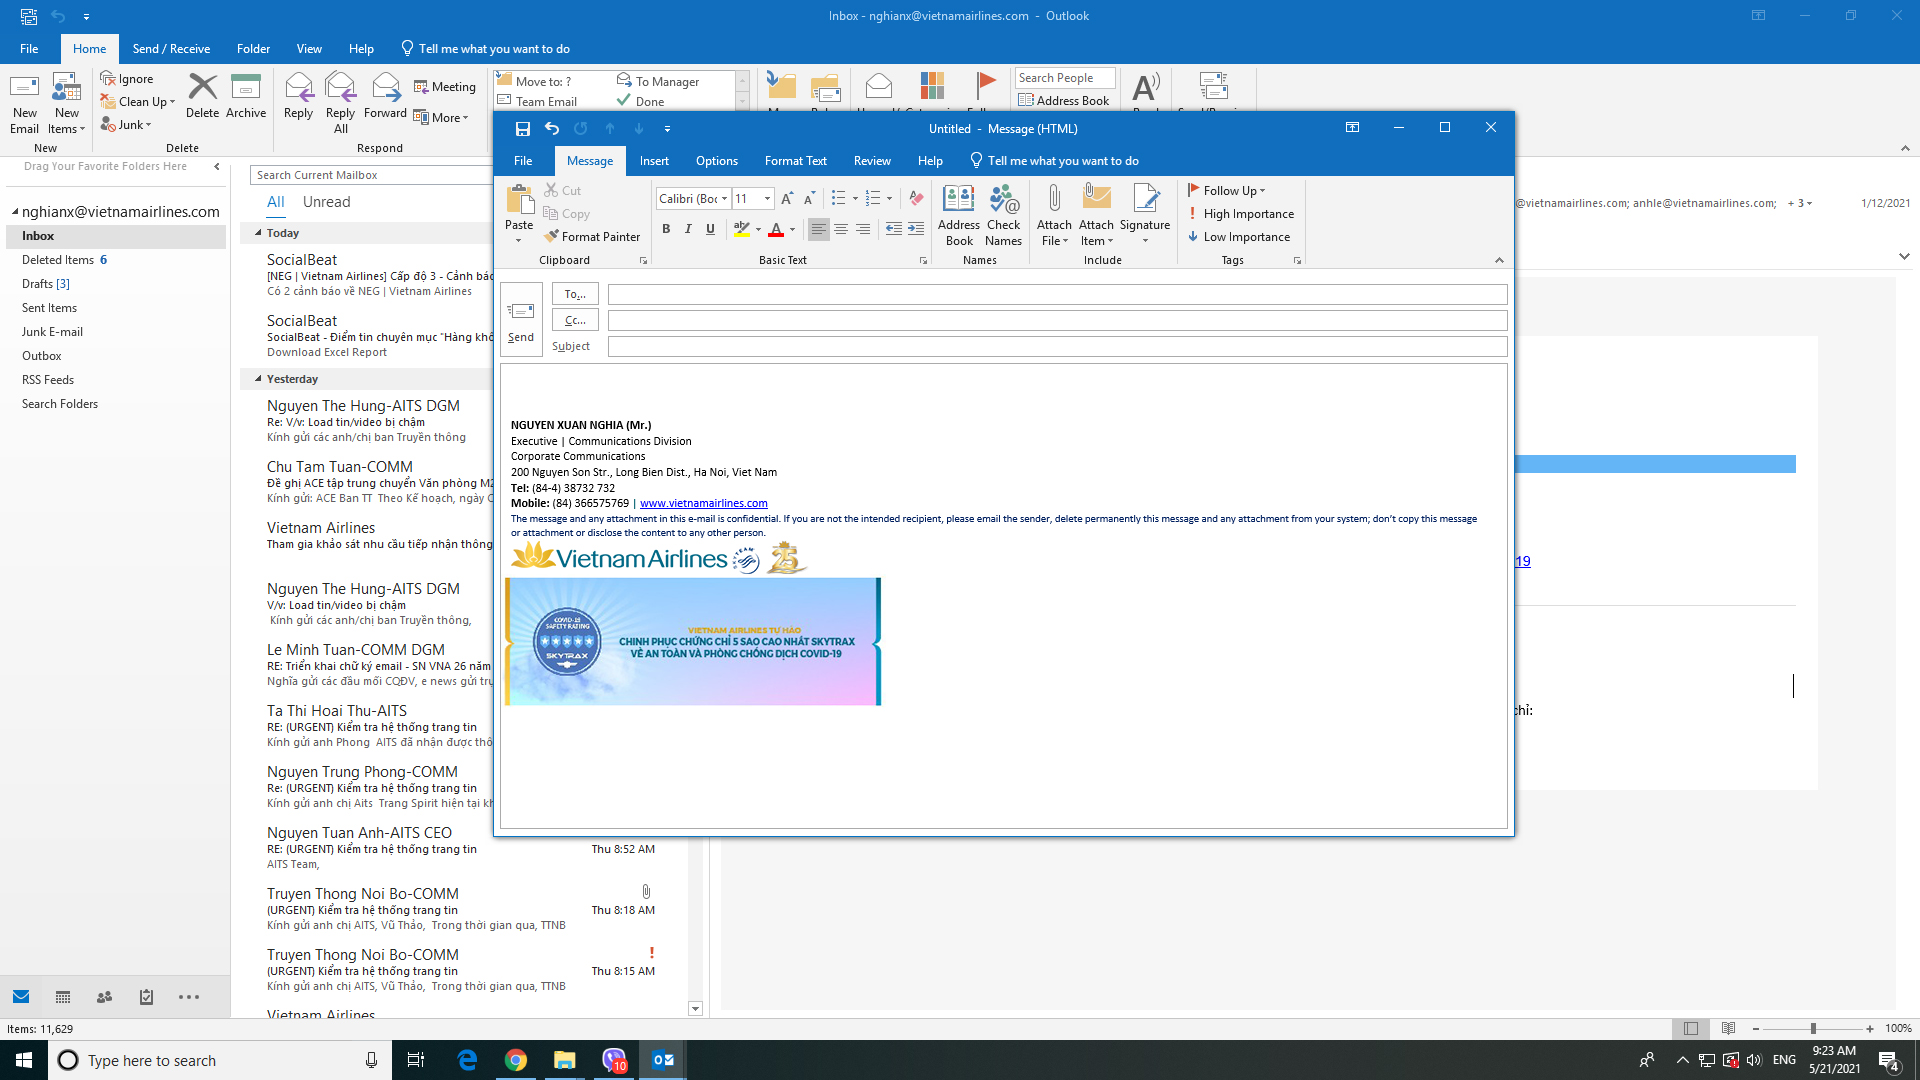Open www.vietnamairlines.com signature link

703,503
